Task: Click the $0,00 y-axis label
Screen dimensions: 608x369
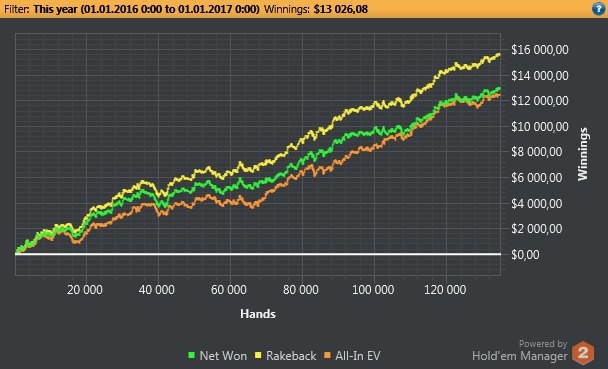Action: [525, 255]
